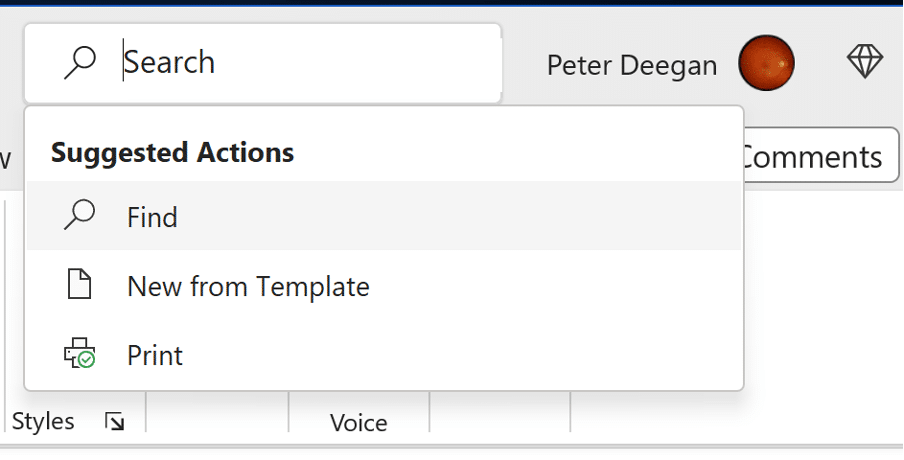Screen dimensions: 904x460
Task: Choose New from Template suggestion
Action: 384,285
